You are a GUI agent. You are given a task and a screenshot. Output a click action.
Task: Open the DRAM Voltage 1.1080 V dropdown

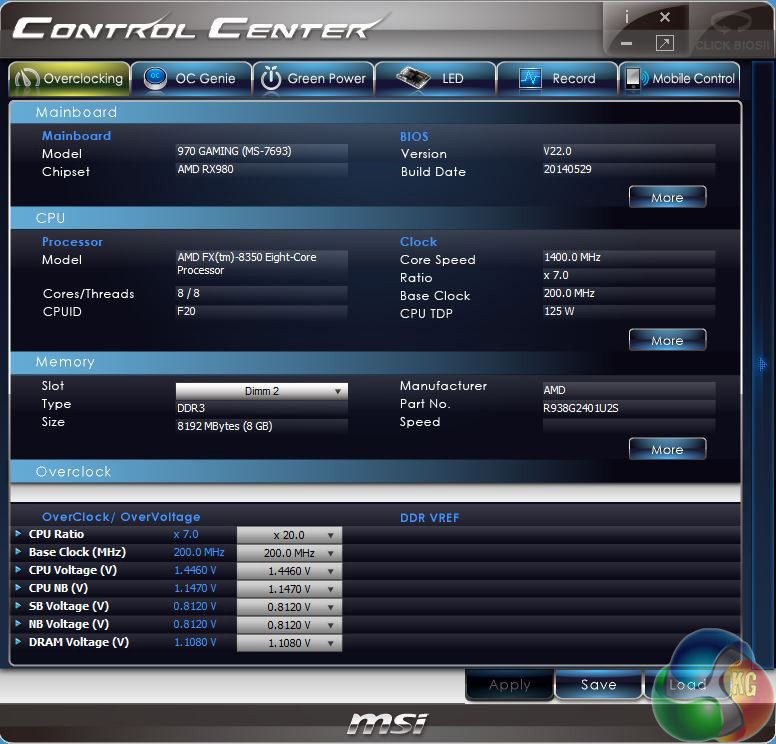290,643
